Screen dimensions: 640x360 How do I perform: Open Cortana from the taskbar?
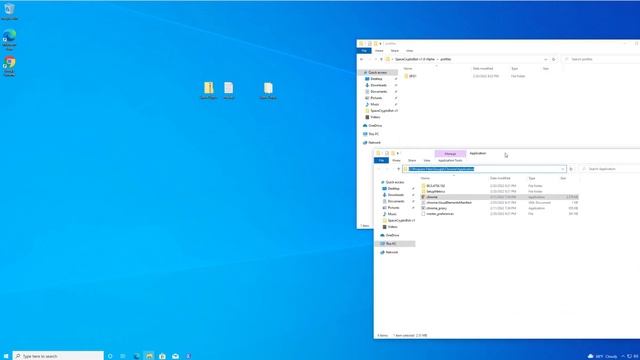click(110, 356)
